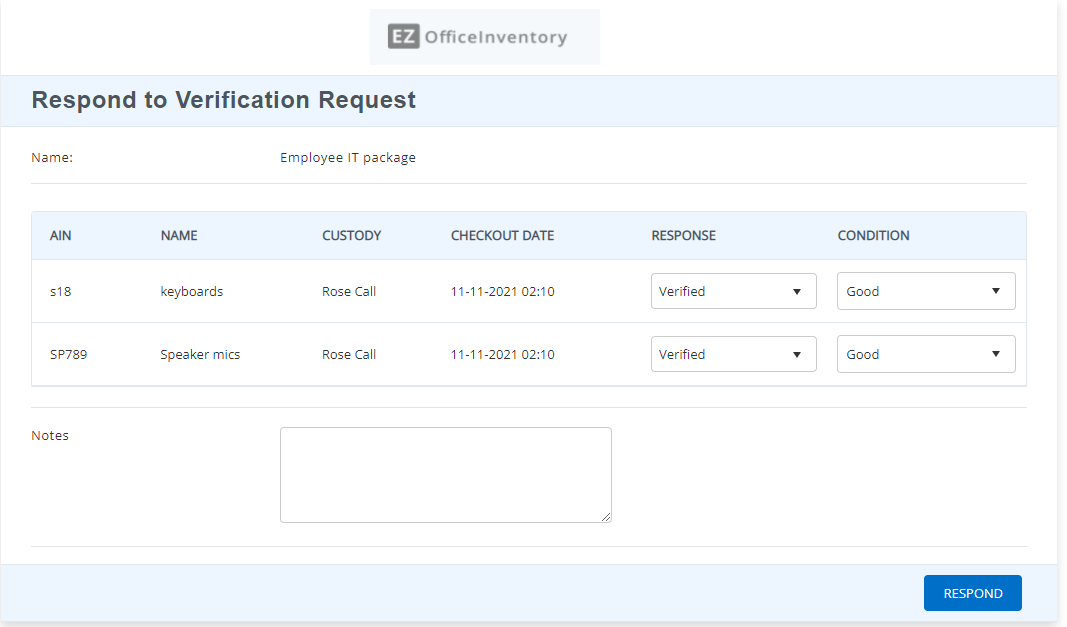Open the Response dropdown for keyboards
1067x627 pixels.
pyautogui.click(x=733, y=291)
